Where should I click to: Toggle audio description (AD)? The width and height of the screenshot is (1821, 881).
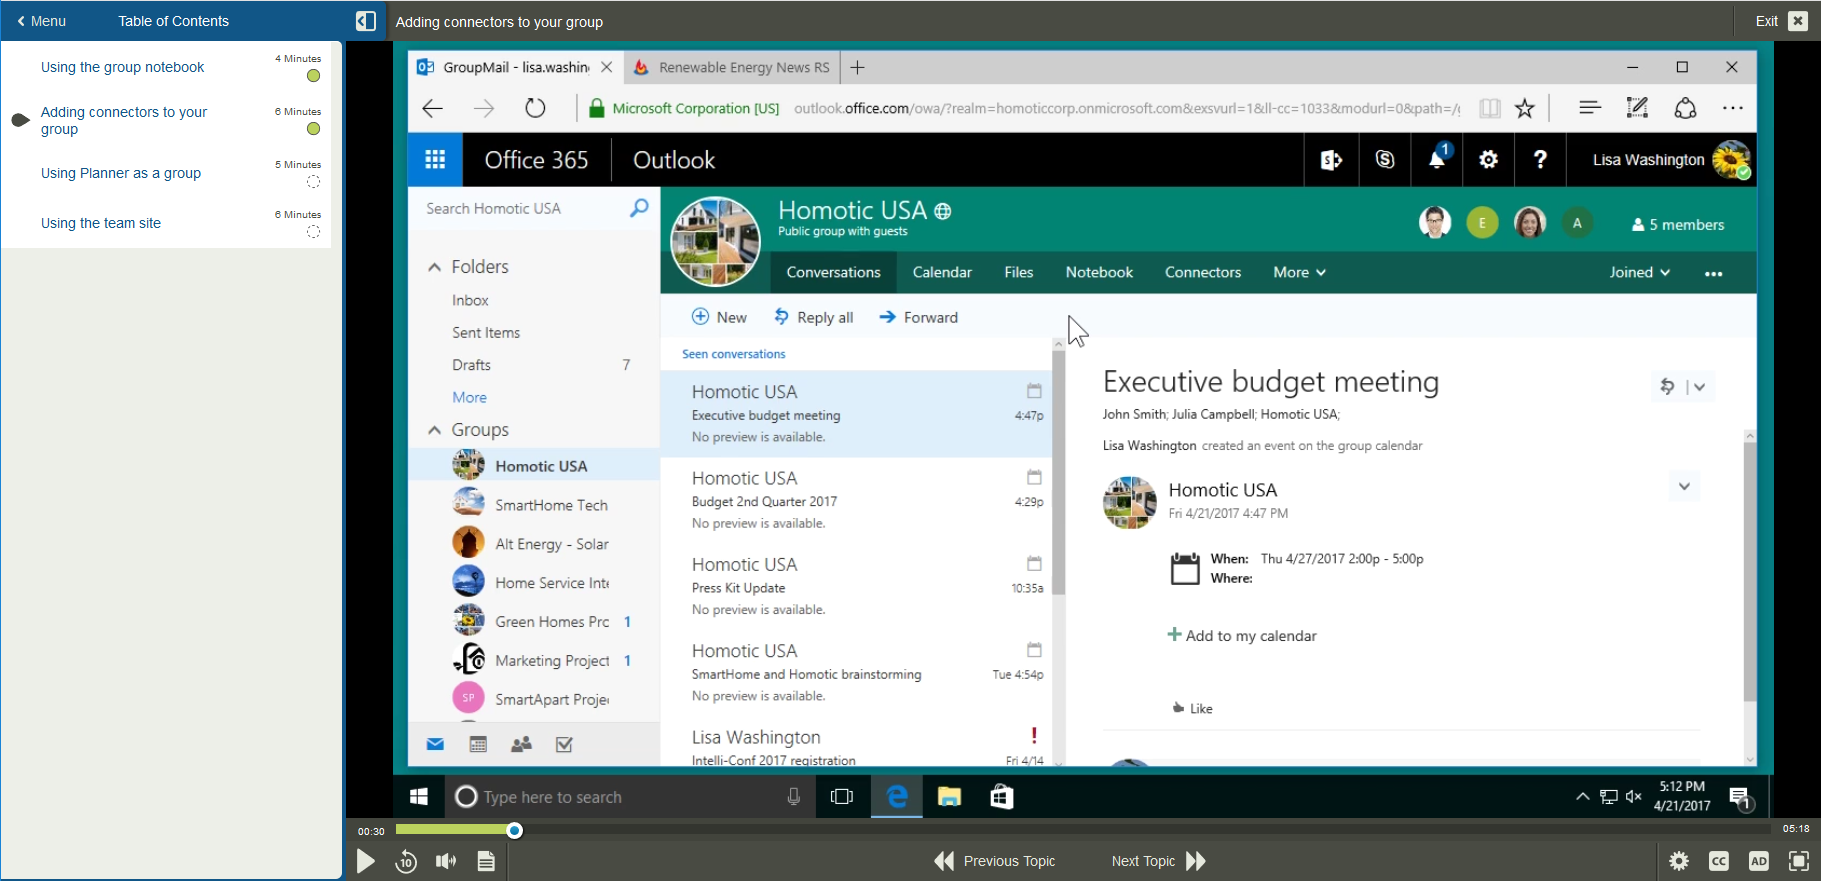pos(1759,861)
